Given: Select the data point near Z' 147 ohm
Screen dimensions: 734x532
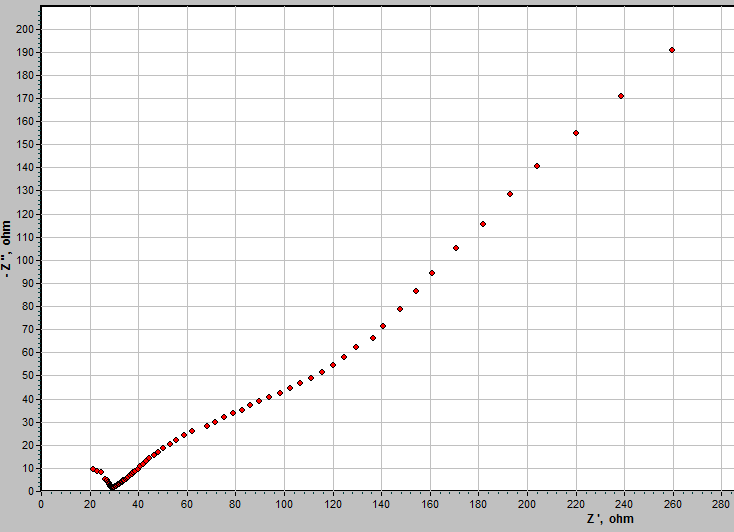Looking at the screenshot, I should 400,309.
